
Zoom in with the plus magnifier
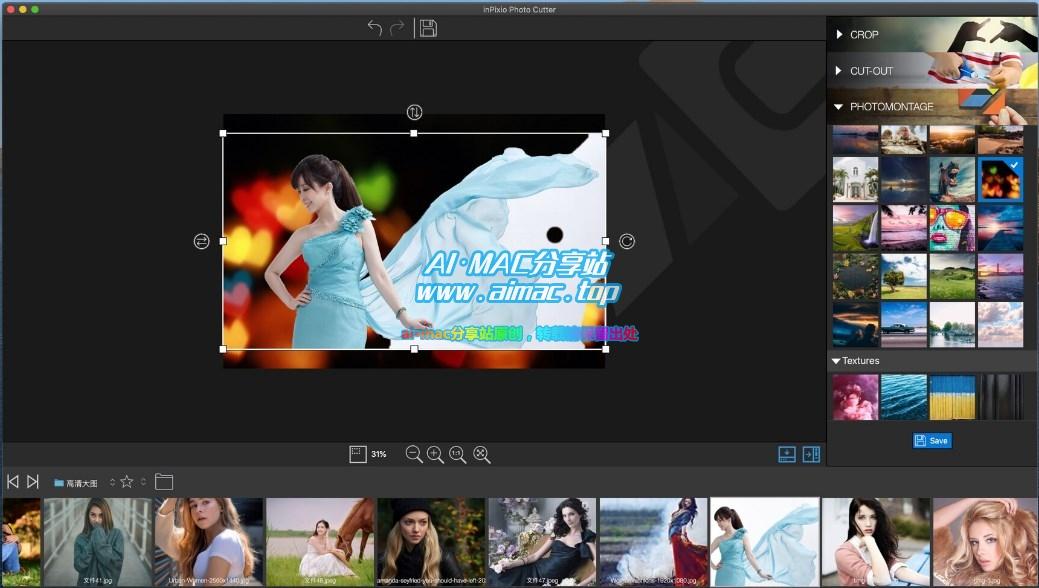[x=435, y=454]
